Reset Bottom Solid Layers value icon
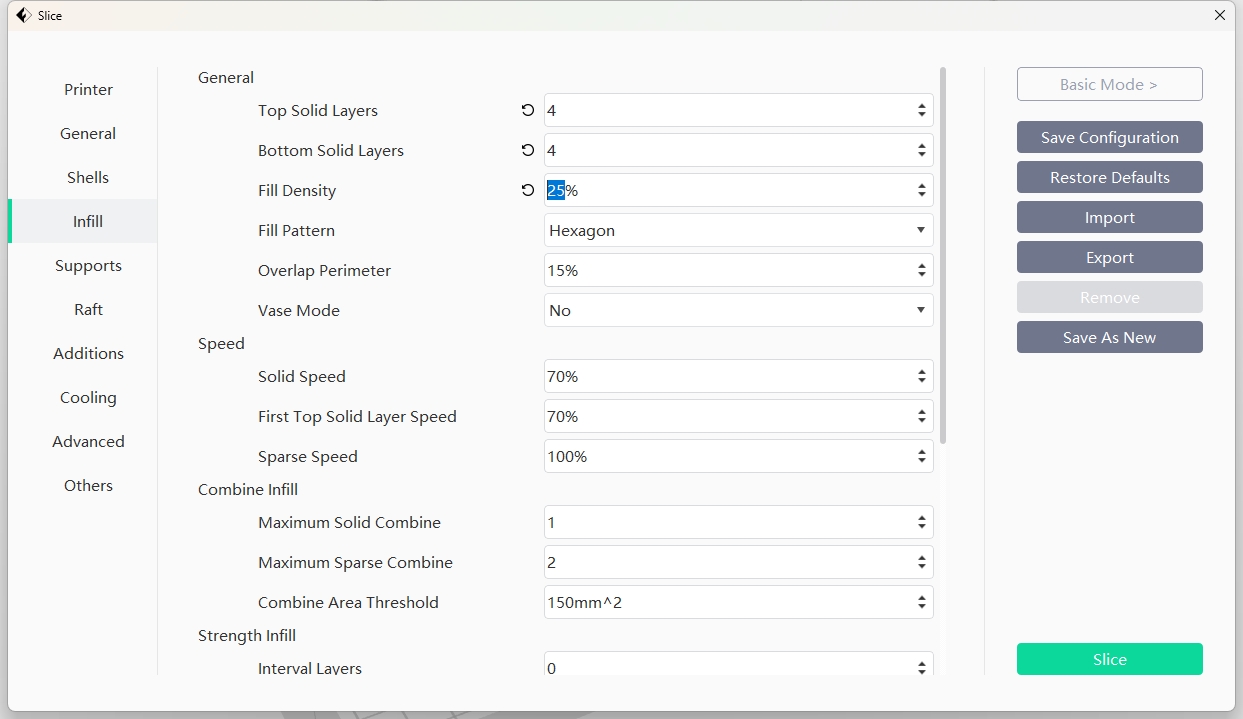The height and width of the screenshot is (719, 1243). [x=528, y=150]
